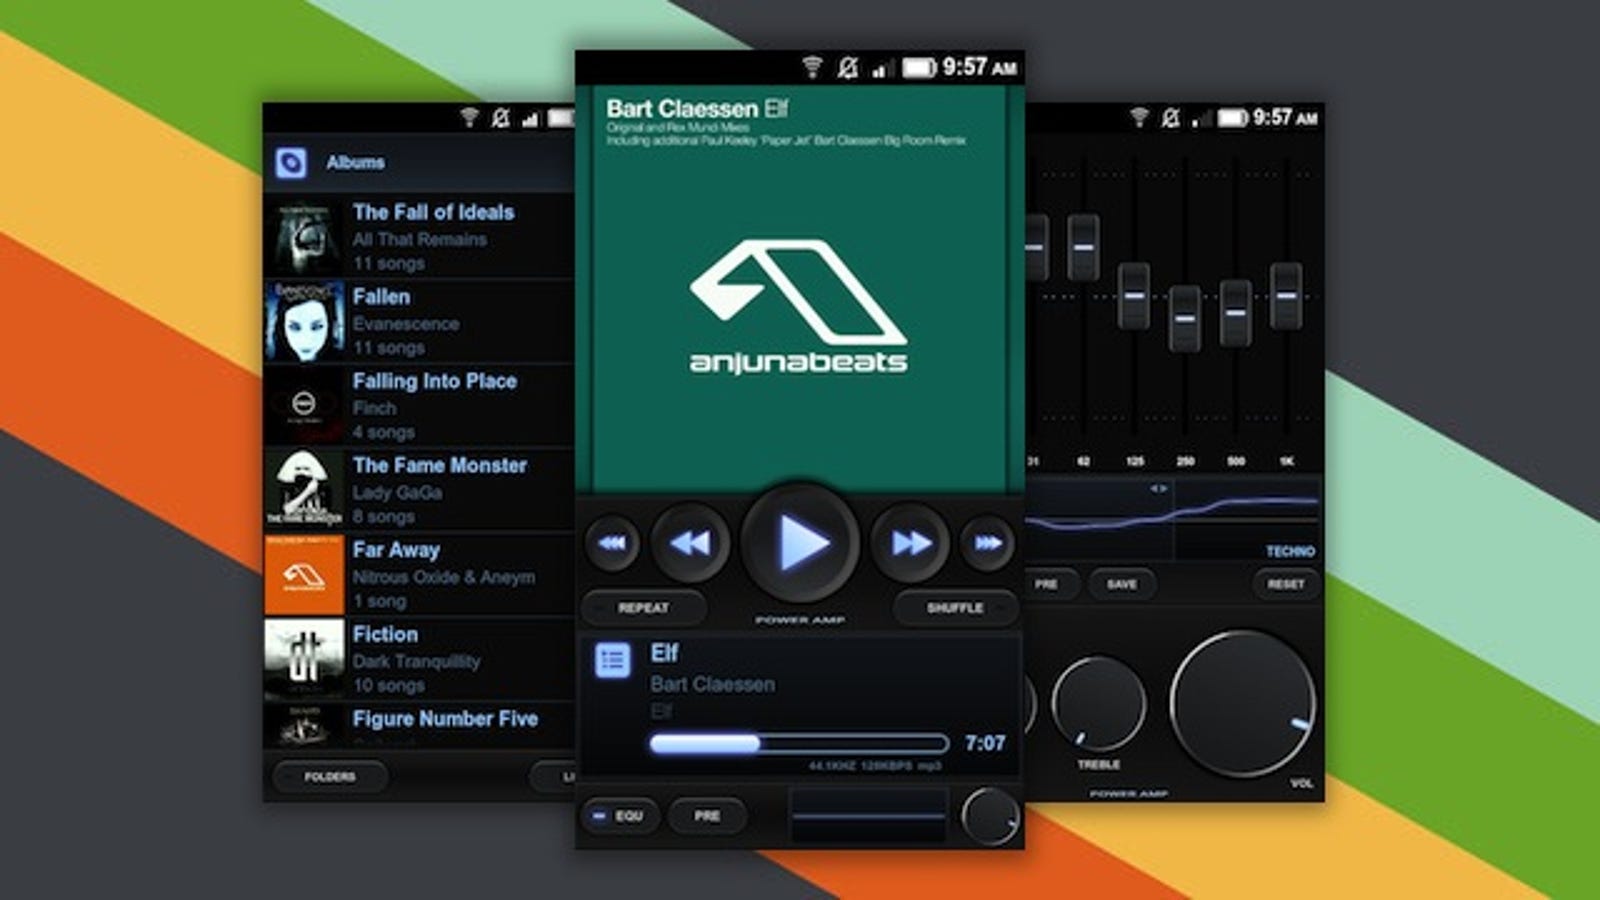The height and width of the screenshot is (900, 1600).
Task: Click the song progress seek bar
Action: (799, 743)
